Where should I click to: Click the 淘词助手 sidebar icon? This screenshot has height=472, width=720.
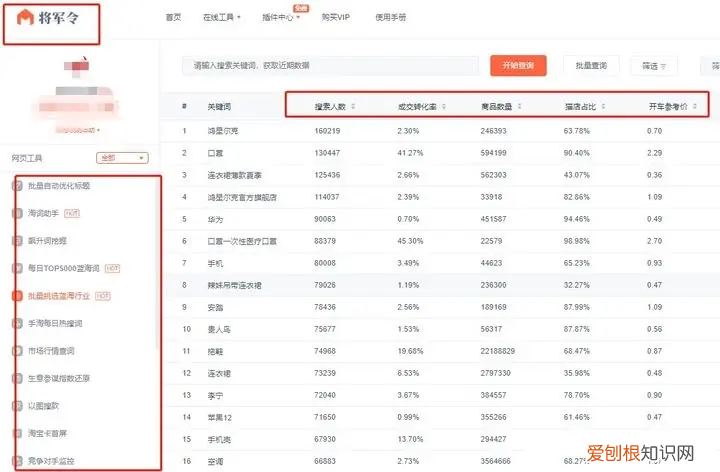pyautogui.click(x=17, y=214)
